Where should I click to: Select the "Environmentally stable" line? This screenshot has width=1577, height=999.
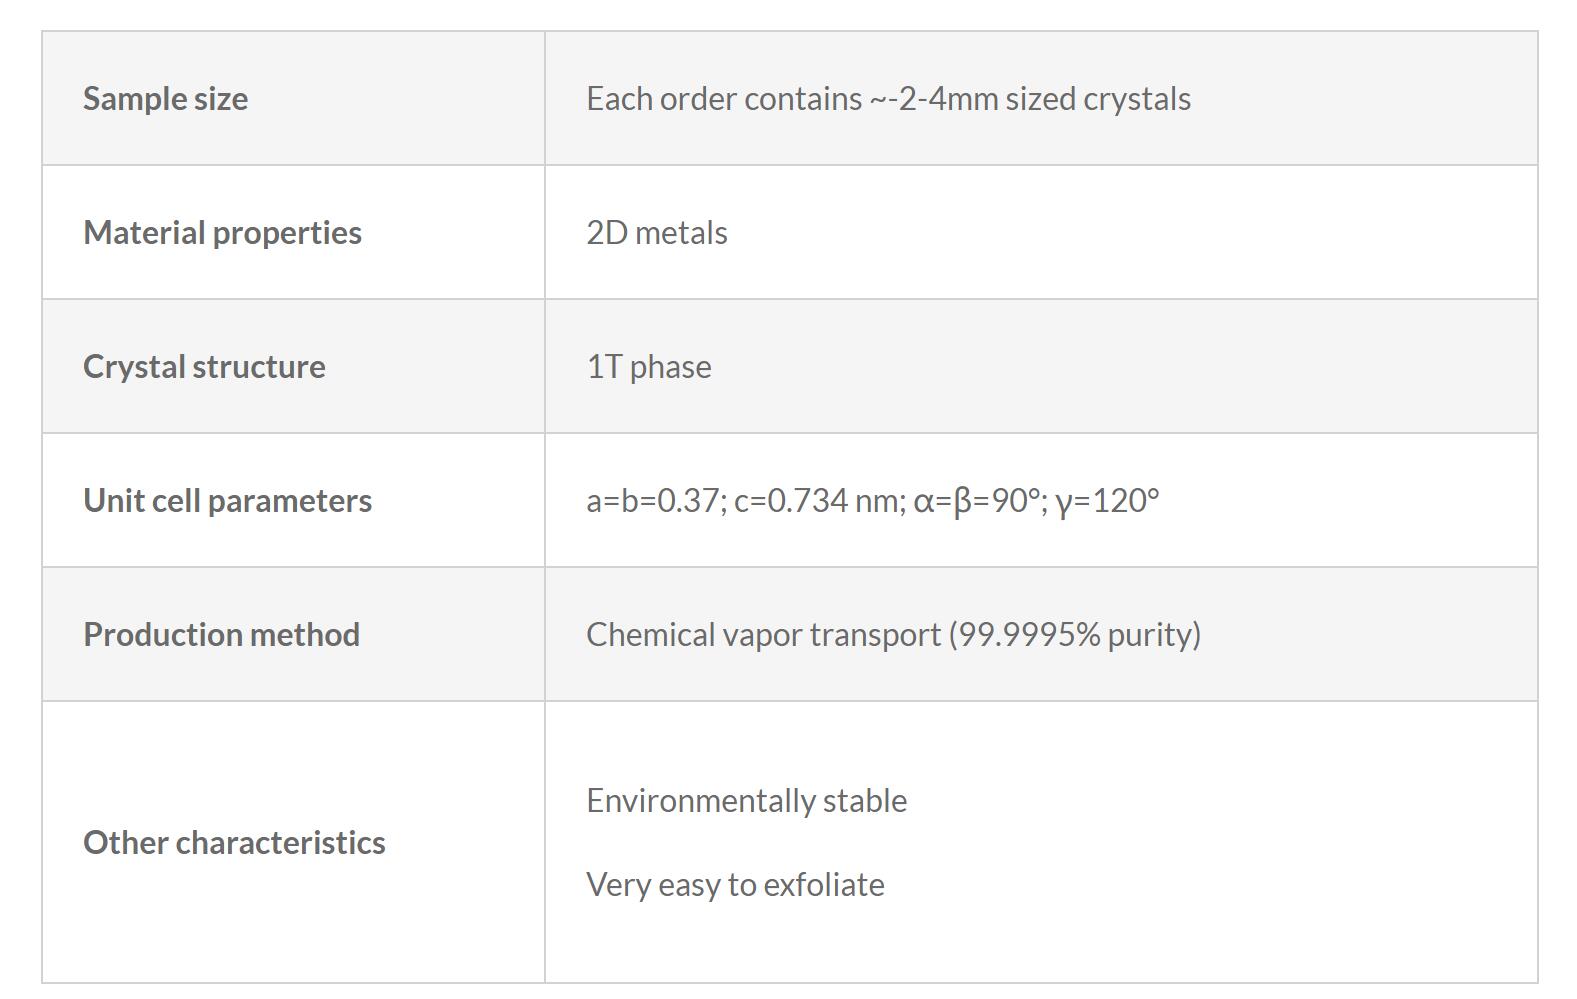point(746,801)
